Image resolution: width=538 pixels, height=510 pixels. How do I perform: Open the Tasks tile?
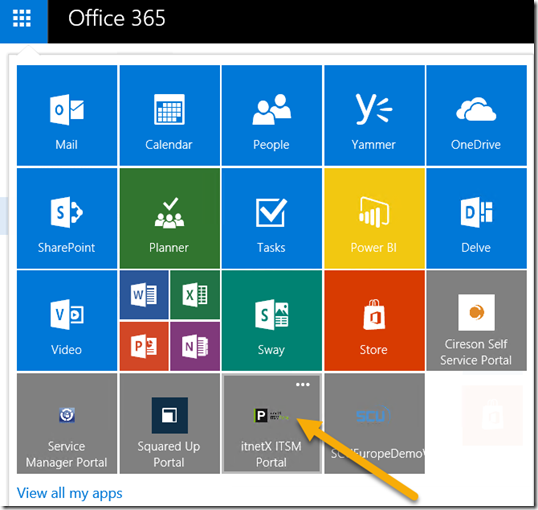coord(272,218)
